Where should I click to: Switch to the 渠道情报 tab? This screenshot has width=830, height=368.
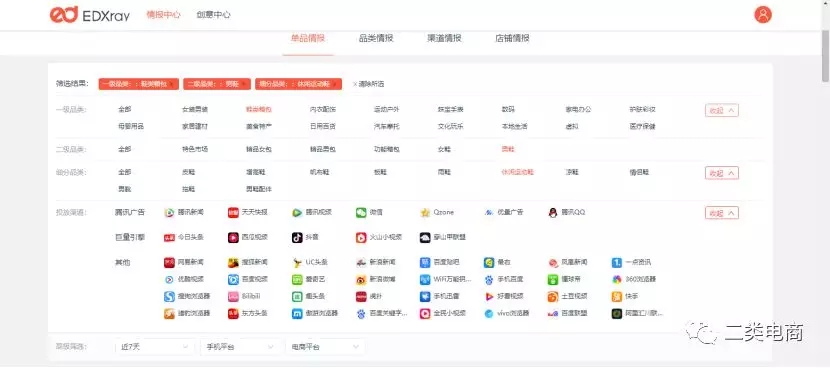[x=444, y=38]
